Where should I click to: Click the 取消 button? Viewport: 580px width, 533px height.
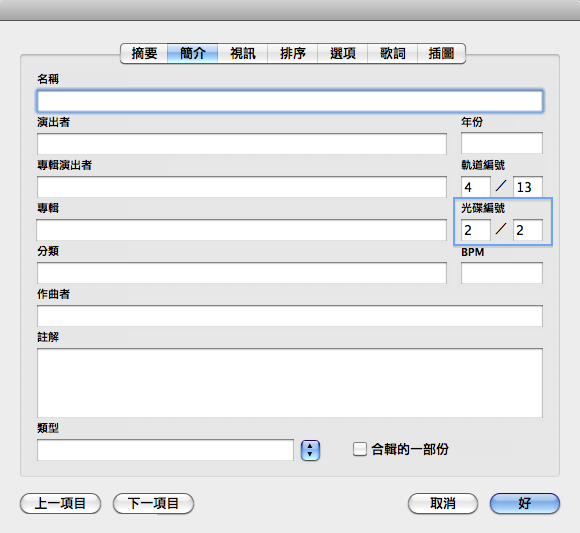[443, 503]
